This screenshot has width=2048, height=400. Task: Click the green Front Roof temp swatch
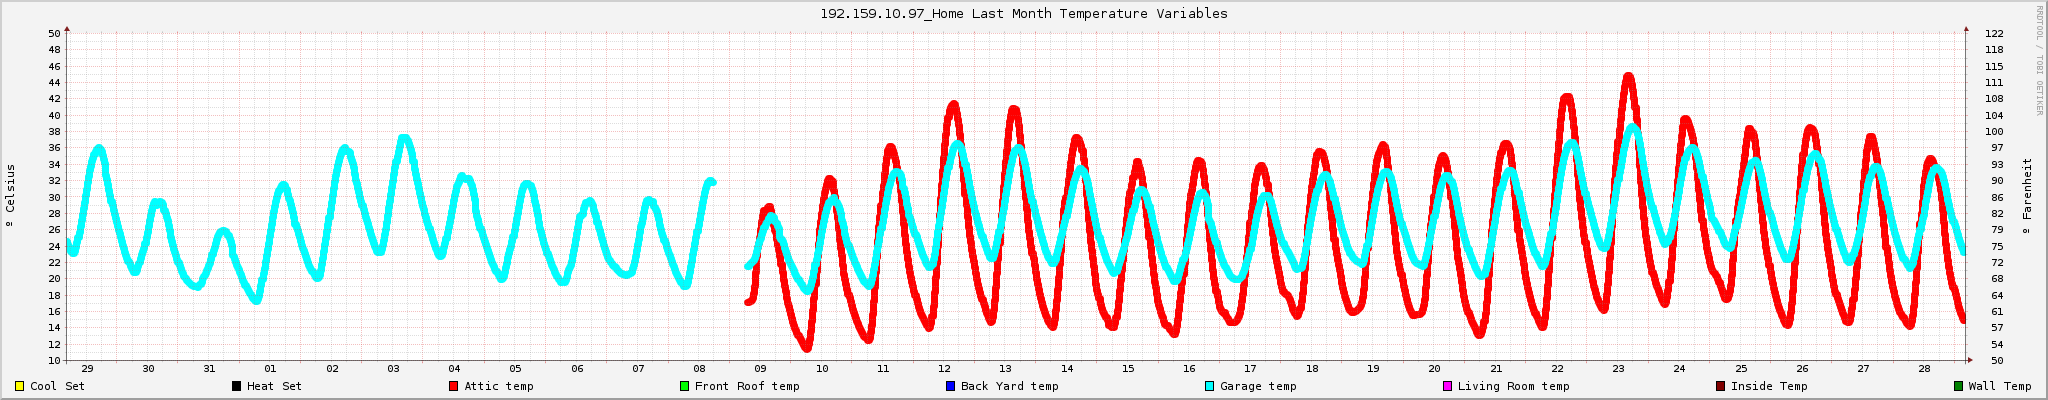[x=684, y=386]
